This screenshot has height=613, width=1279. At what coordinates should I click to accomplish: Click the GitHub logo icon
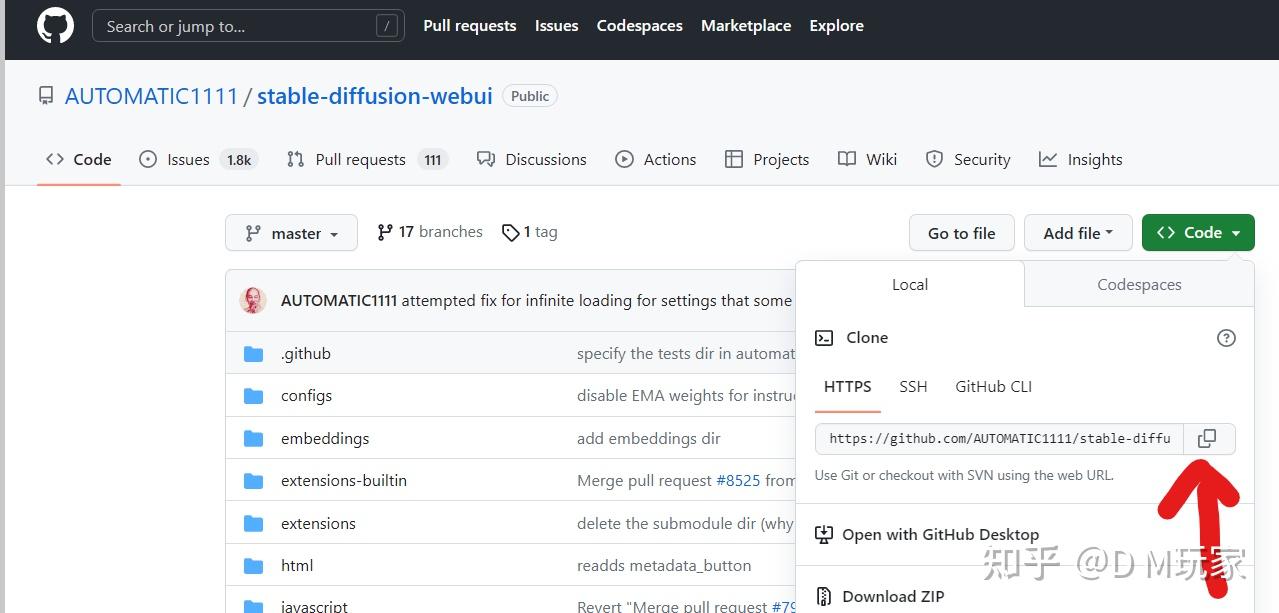(x=55, y=26)
